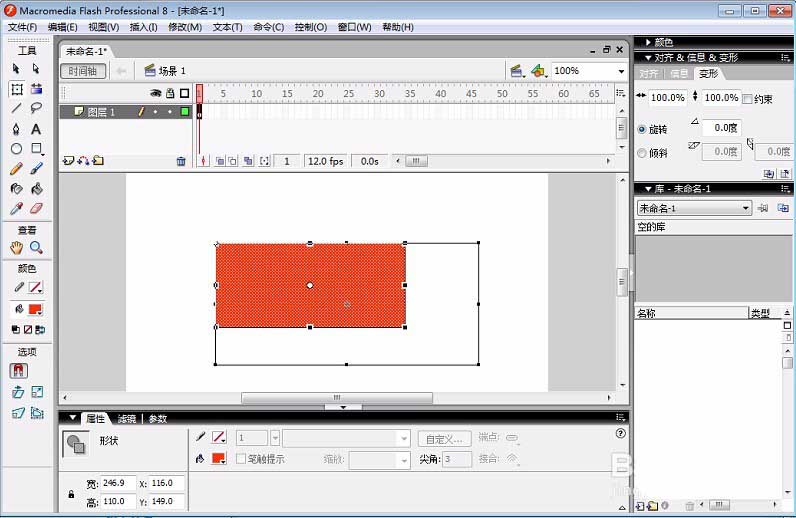Toggle green outline square of Layer 1
The width and height of the screenshot is (796, 518).
(185, 112)
